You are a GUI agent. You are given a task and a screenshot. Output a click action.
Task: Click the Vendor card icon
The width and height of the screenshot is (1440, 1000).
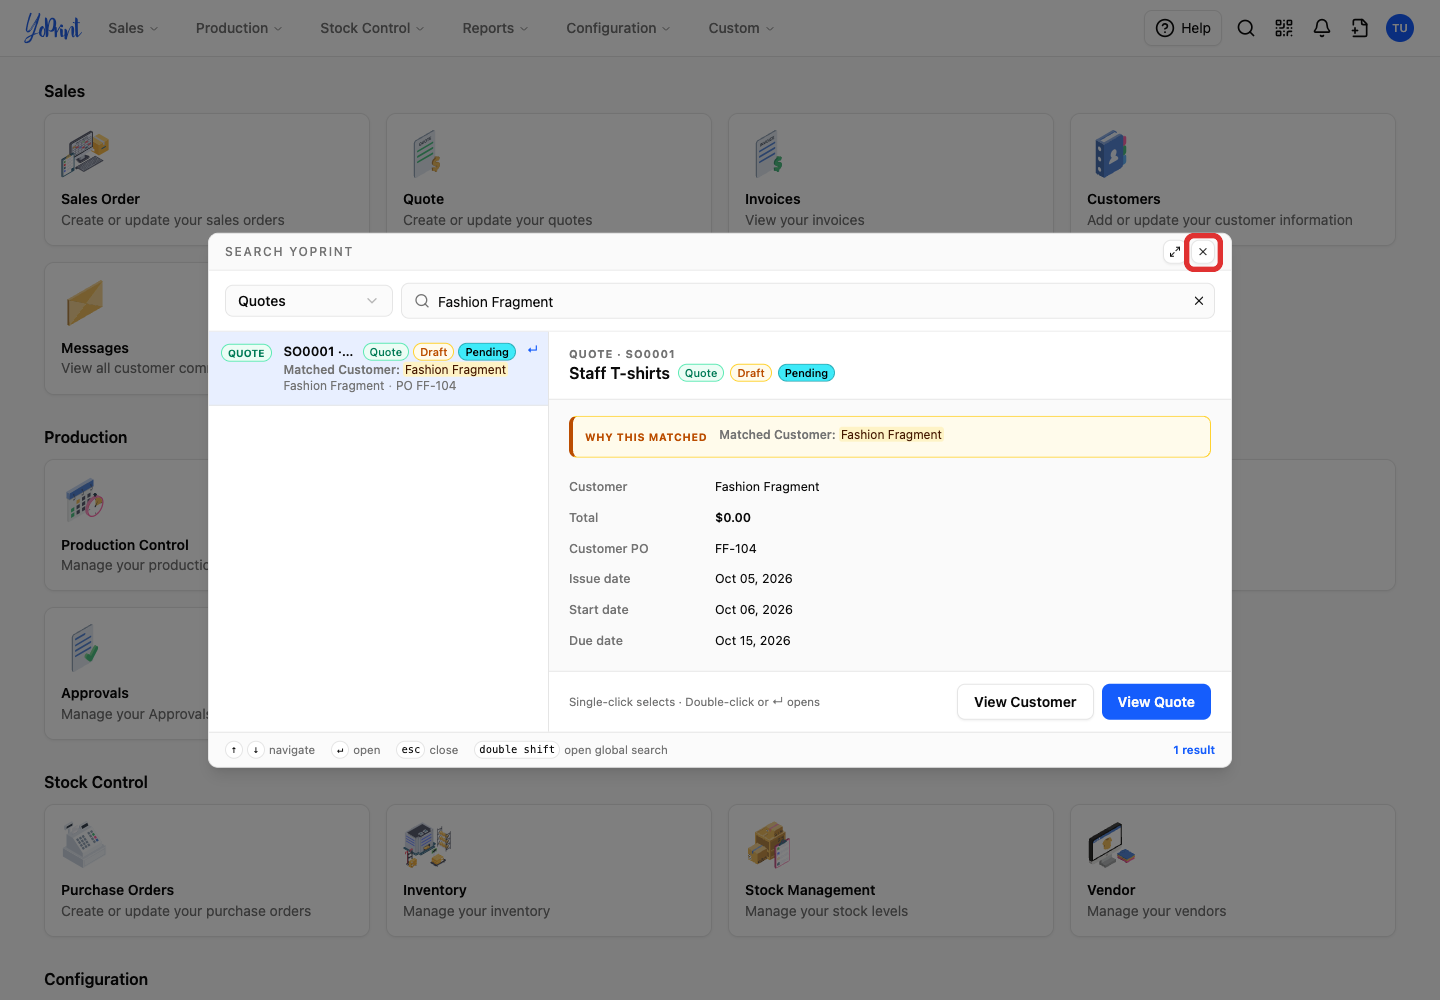pyautogui.click(x=1111, y=845)
